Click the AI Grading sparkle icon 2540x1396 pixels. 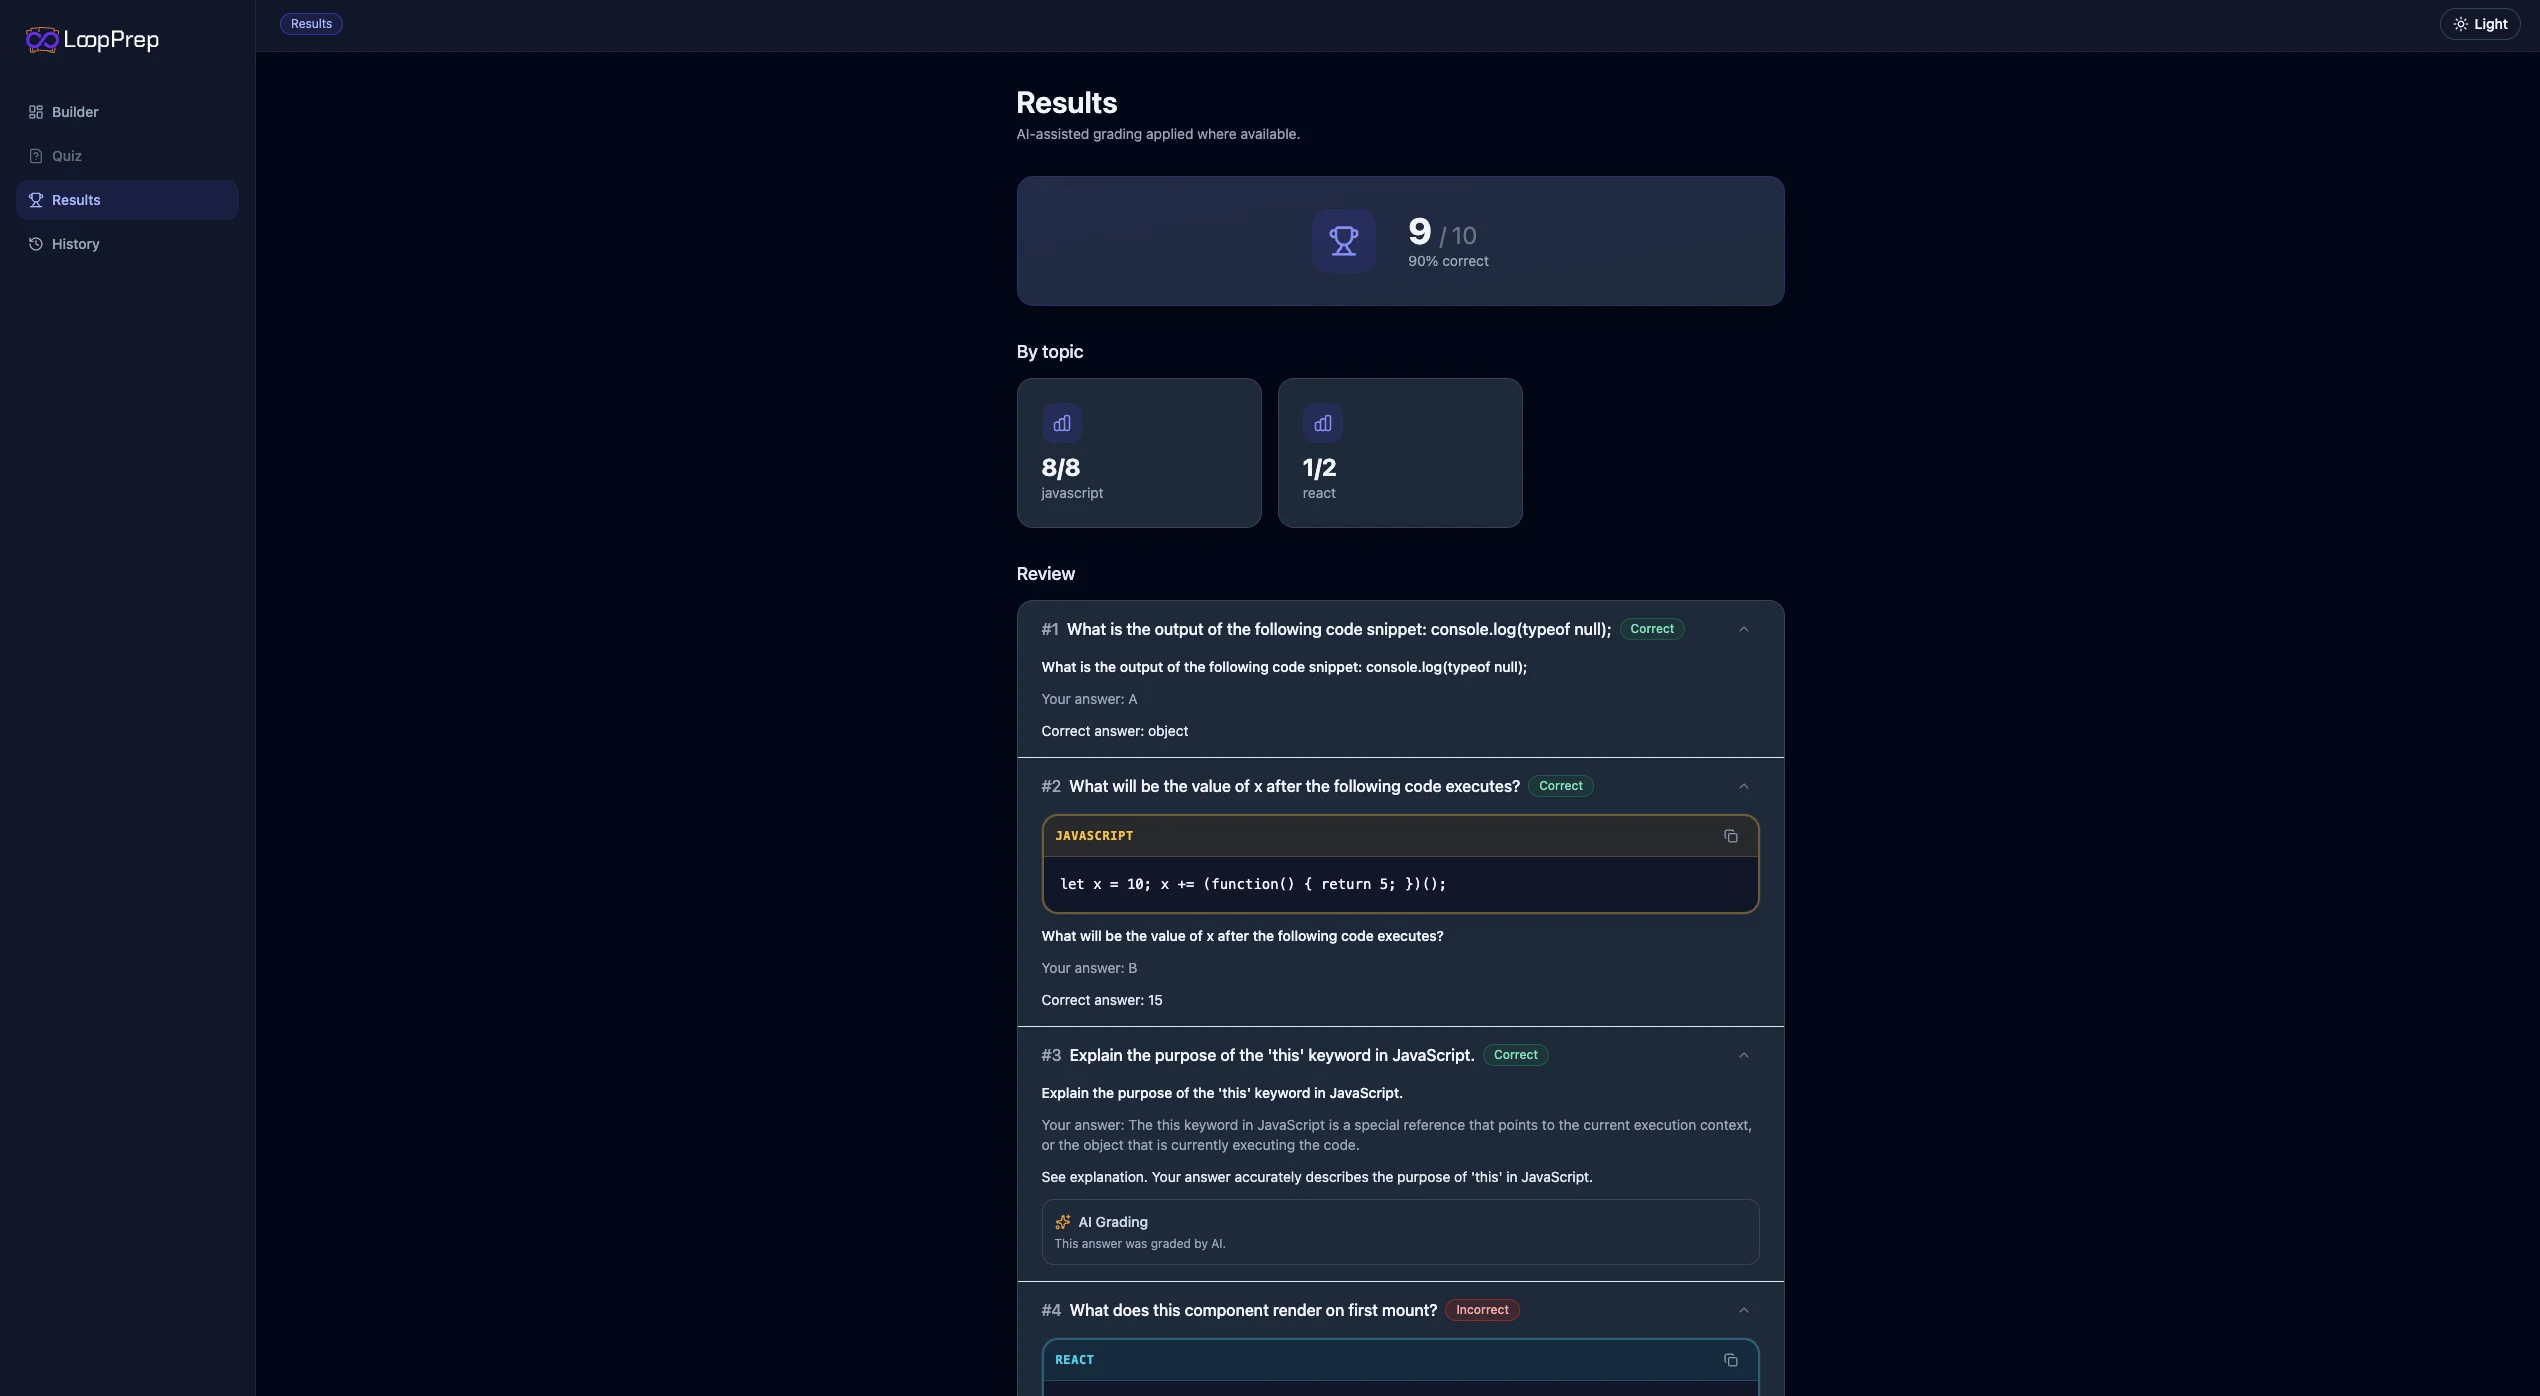click(x=1063, y=1221)
